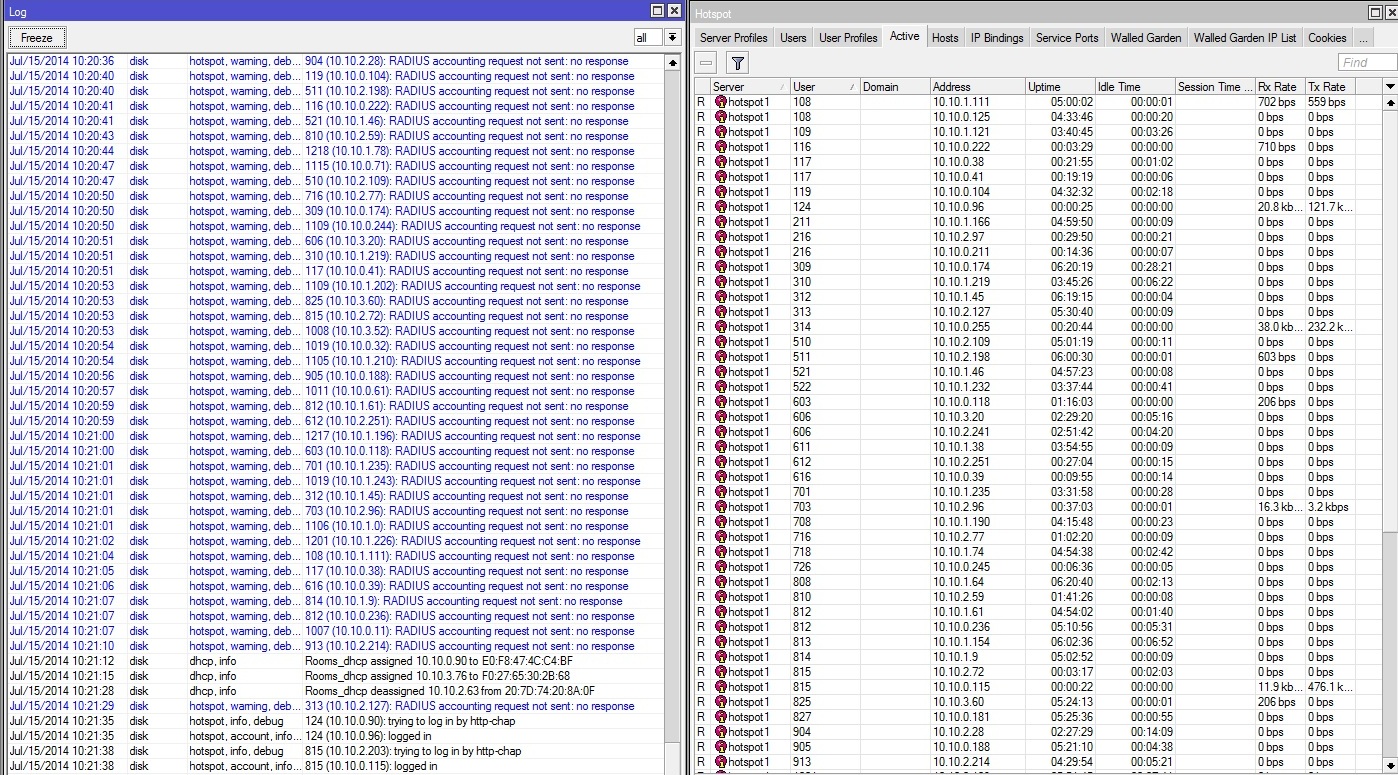
Task: Switch to the IP Bindings tab
Action: click(997, 38)
